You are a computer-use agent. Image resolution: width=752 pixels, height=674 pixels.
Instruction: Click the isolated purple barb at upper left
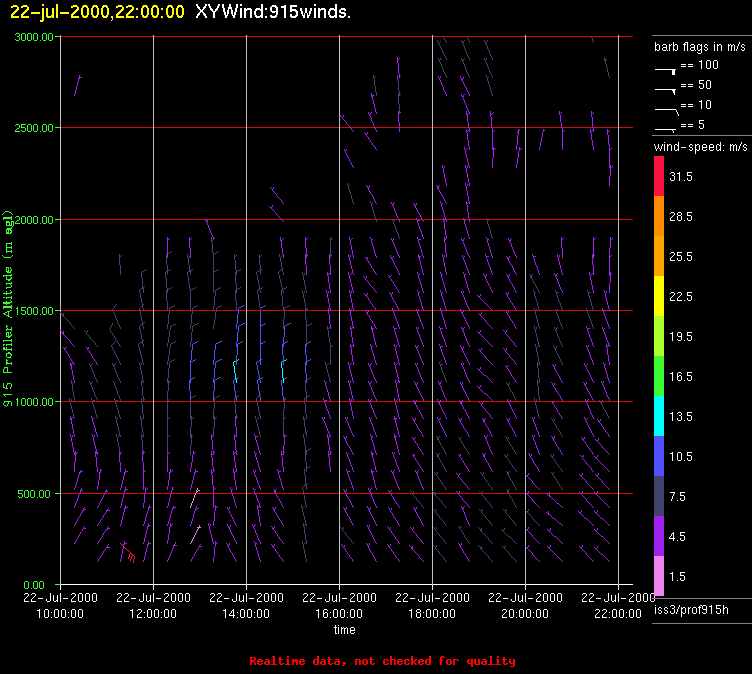78,85
